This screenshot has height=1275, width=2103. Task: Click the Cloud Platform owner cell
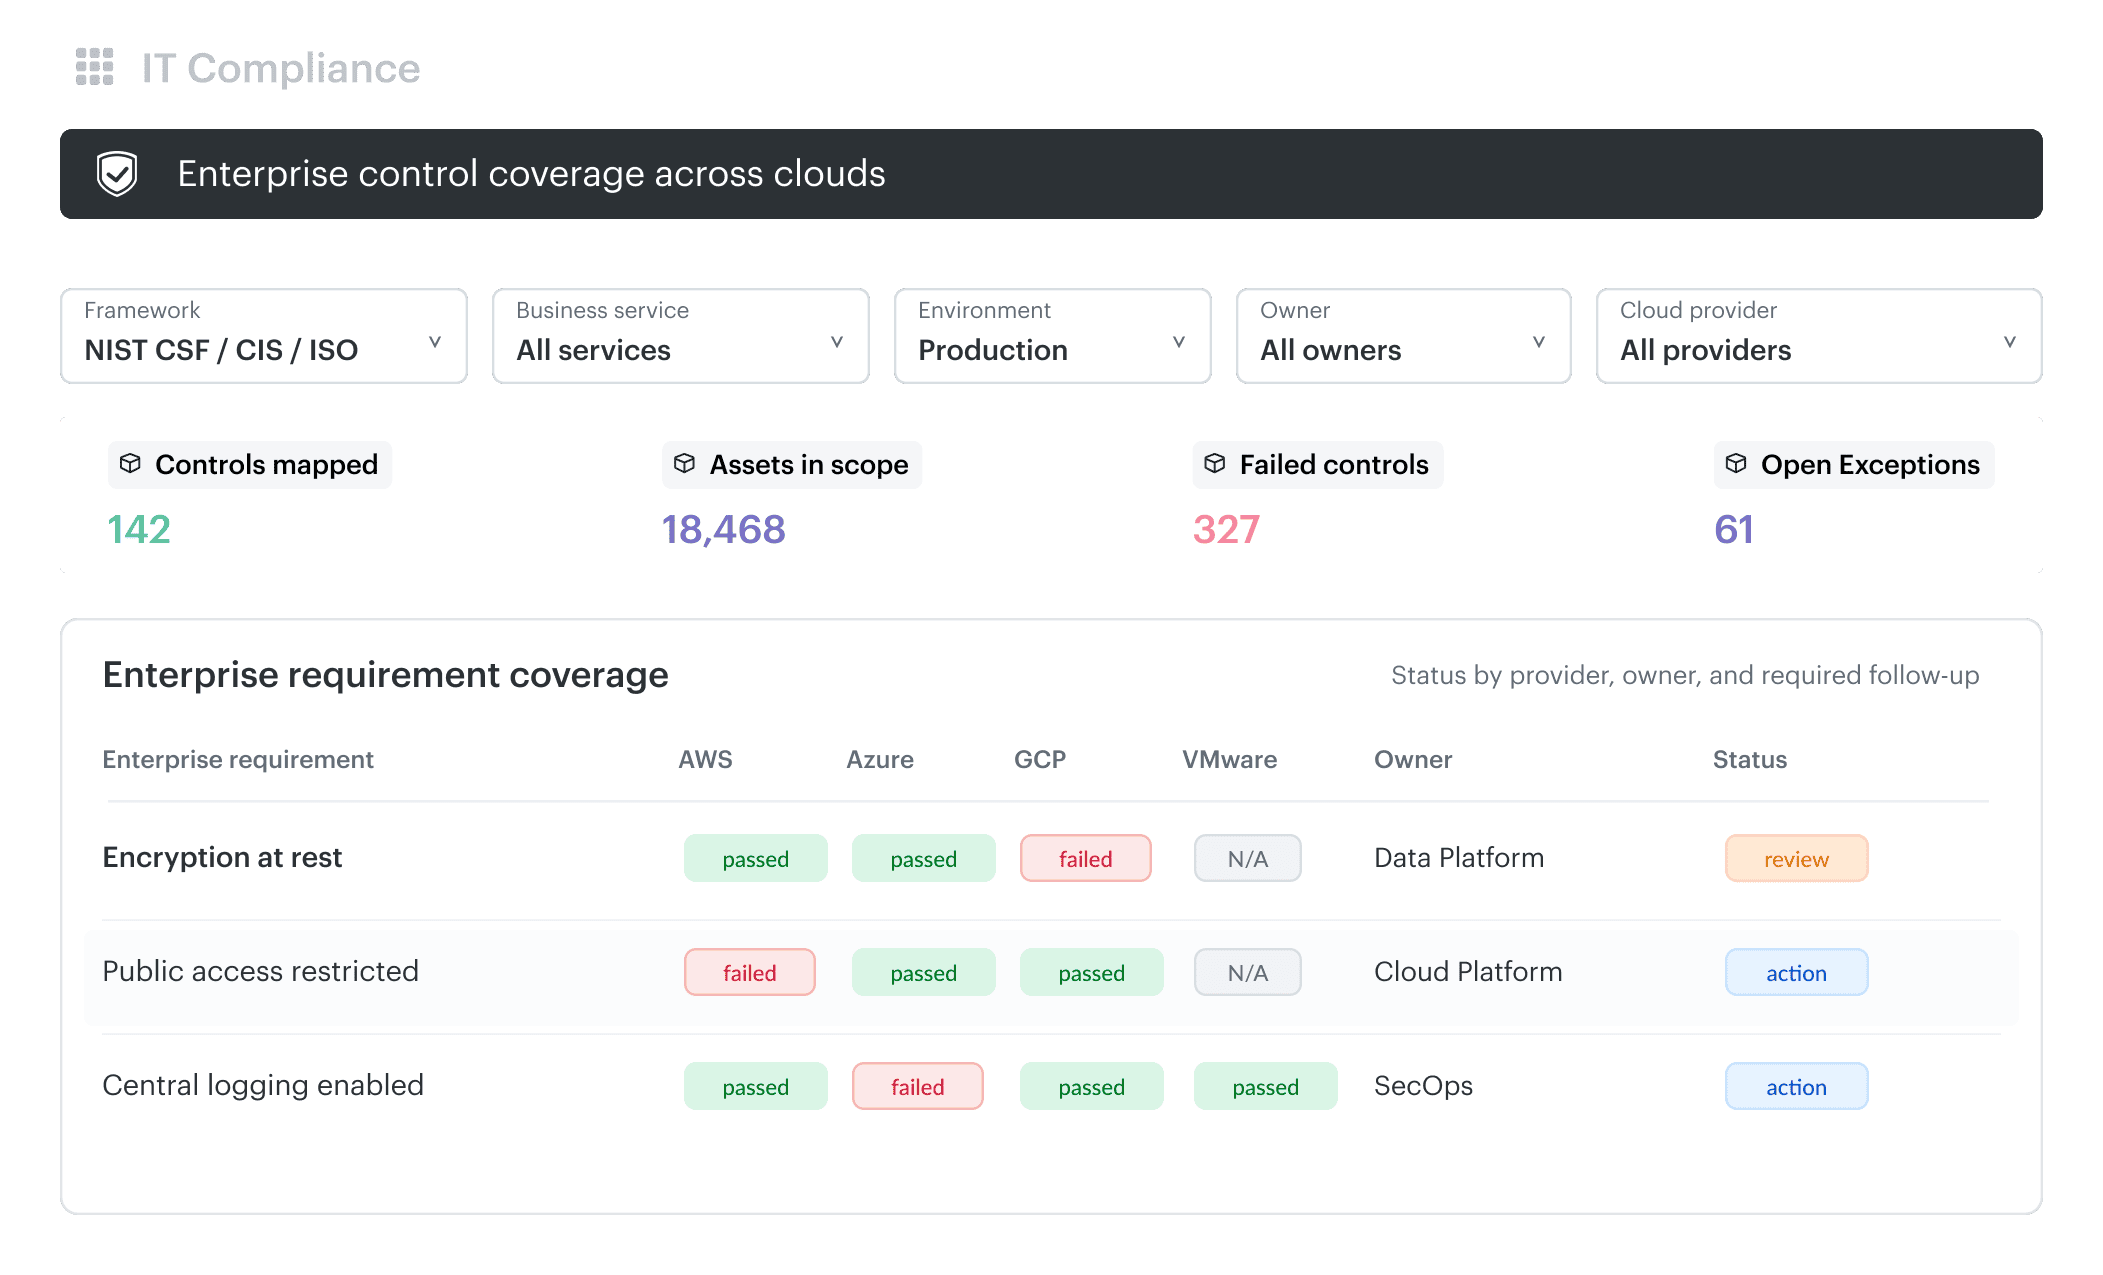pos(1468,971)
